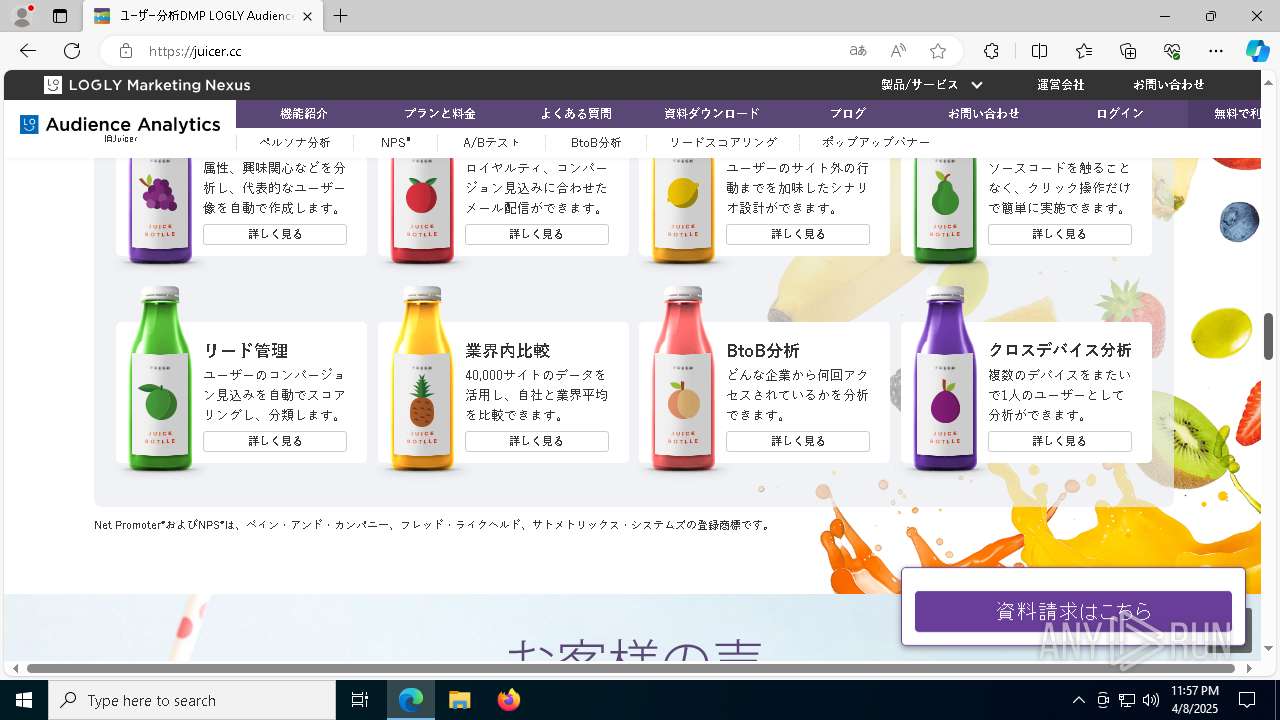This screenshot has height=720, width=1280.
Task: Select the ポップアップバナー submenu item
Action: 876,143
